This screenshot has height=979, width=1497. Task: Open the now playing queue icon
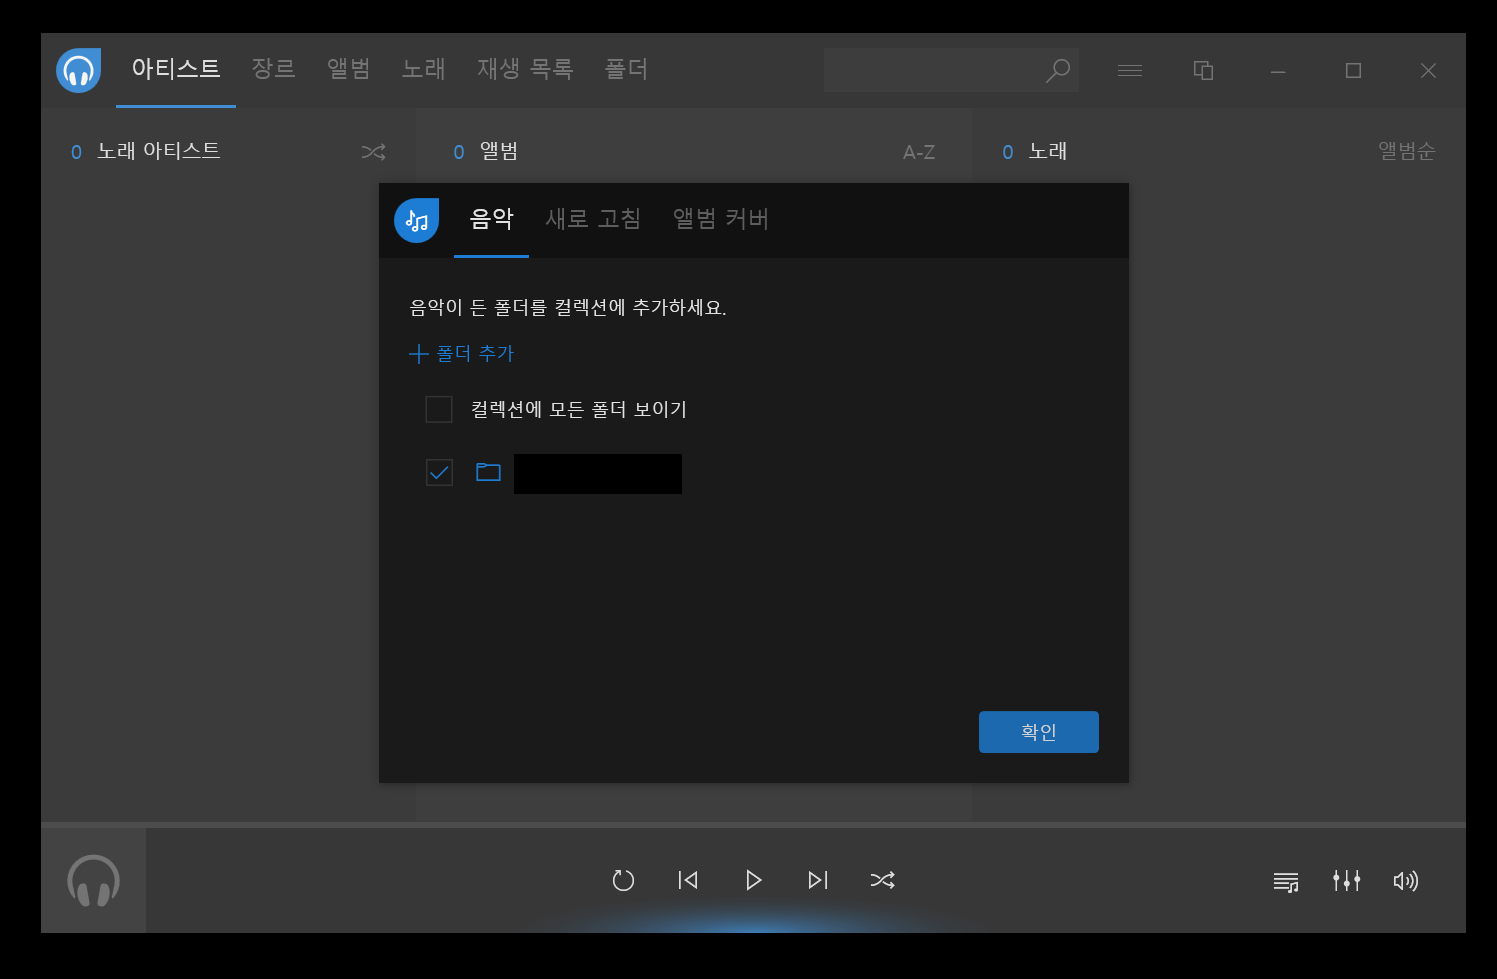1286,881
